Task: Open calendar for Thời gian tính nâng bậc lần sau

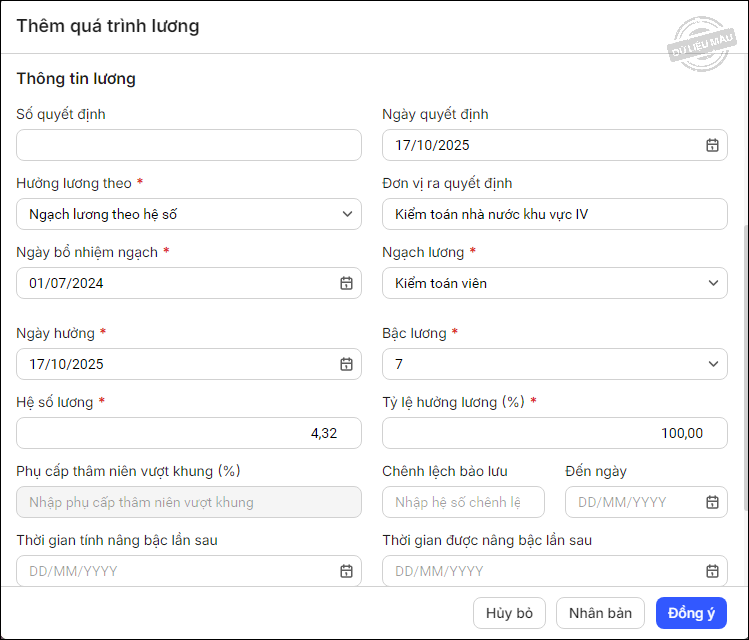Action: tap(346, 571)
